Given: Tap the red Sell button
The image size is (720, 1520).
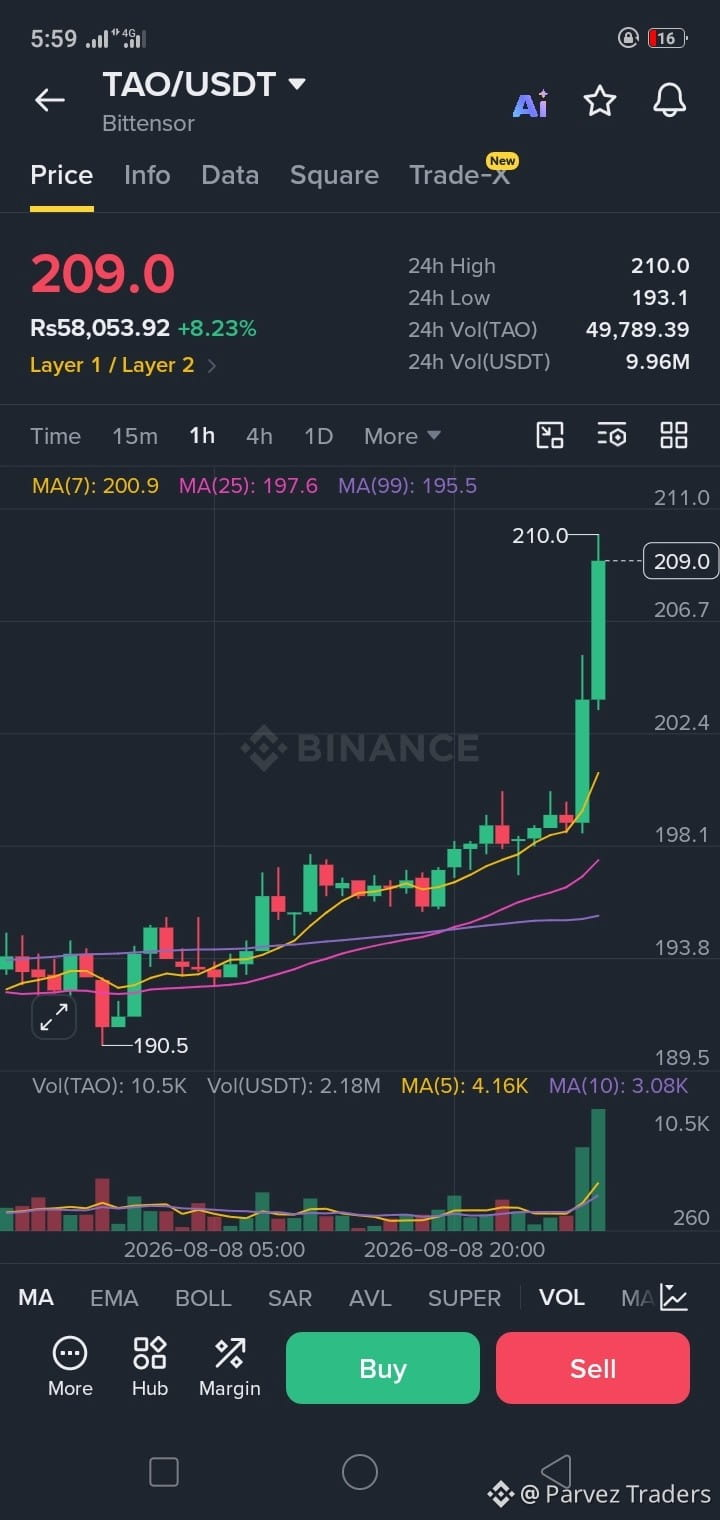Looking at the screenshot, I should 593,1368.
